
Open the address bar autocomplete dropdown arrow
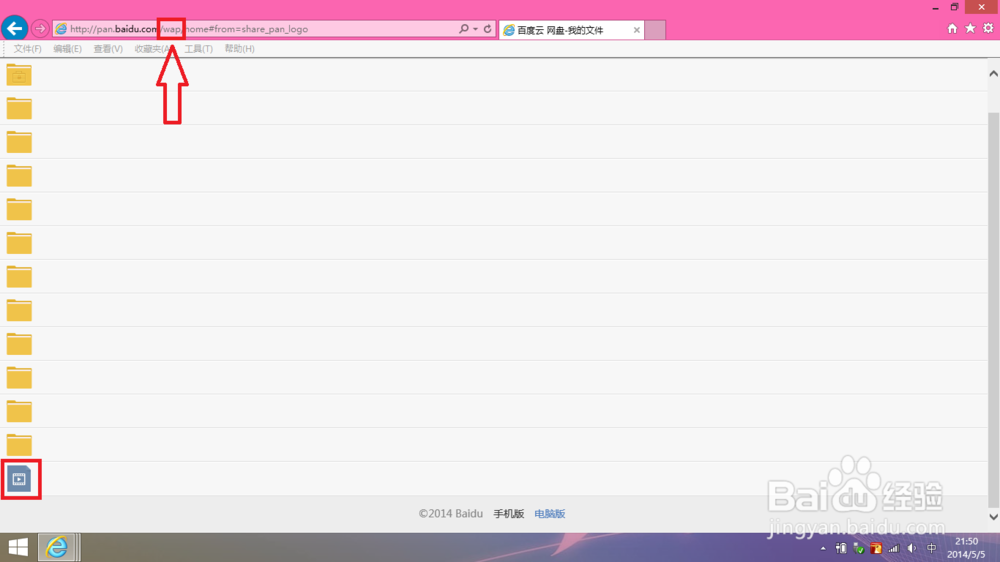[x=475, y=29]
